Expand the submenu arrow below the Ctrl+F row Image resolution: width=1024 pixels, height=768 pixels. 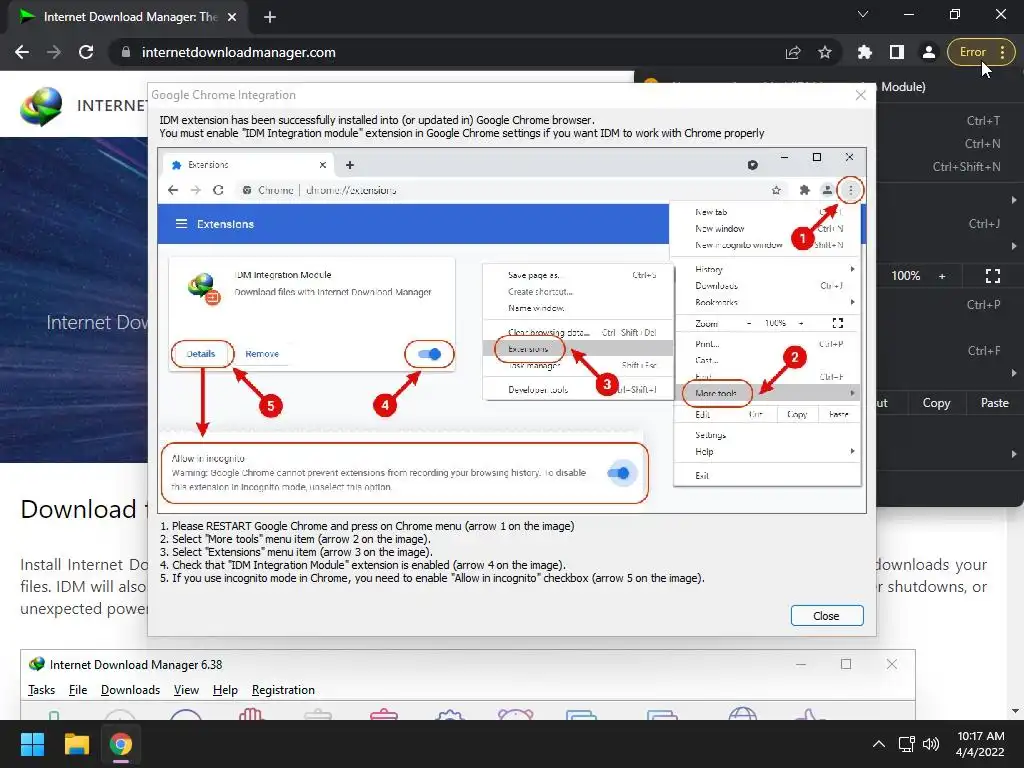click(1014, 374)
